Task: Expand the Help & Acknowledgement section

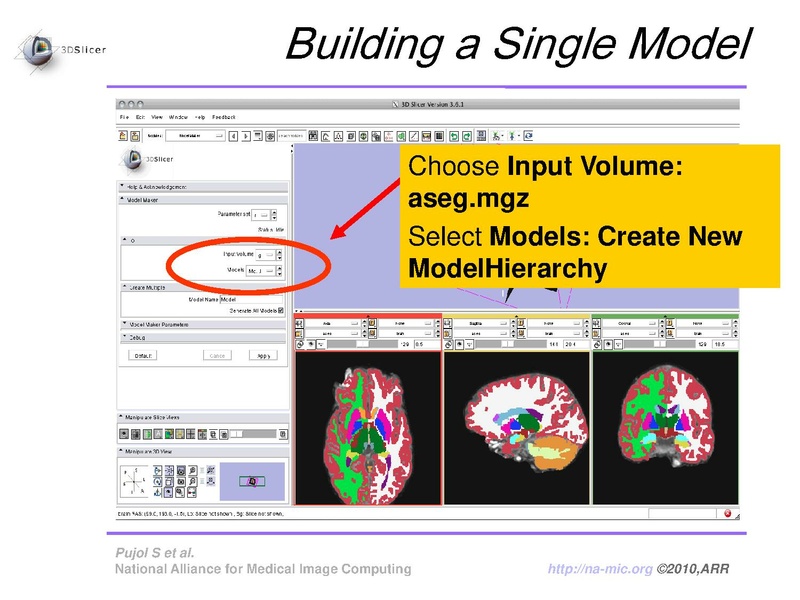Action: click(x=204, y=187)
